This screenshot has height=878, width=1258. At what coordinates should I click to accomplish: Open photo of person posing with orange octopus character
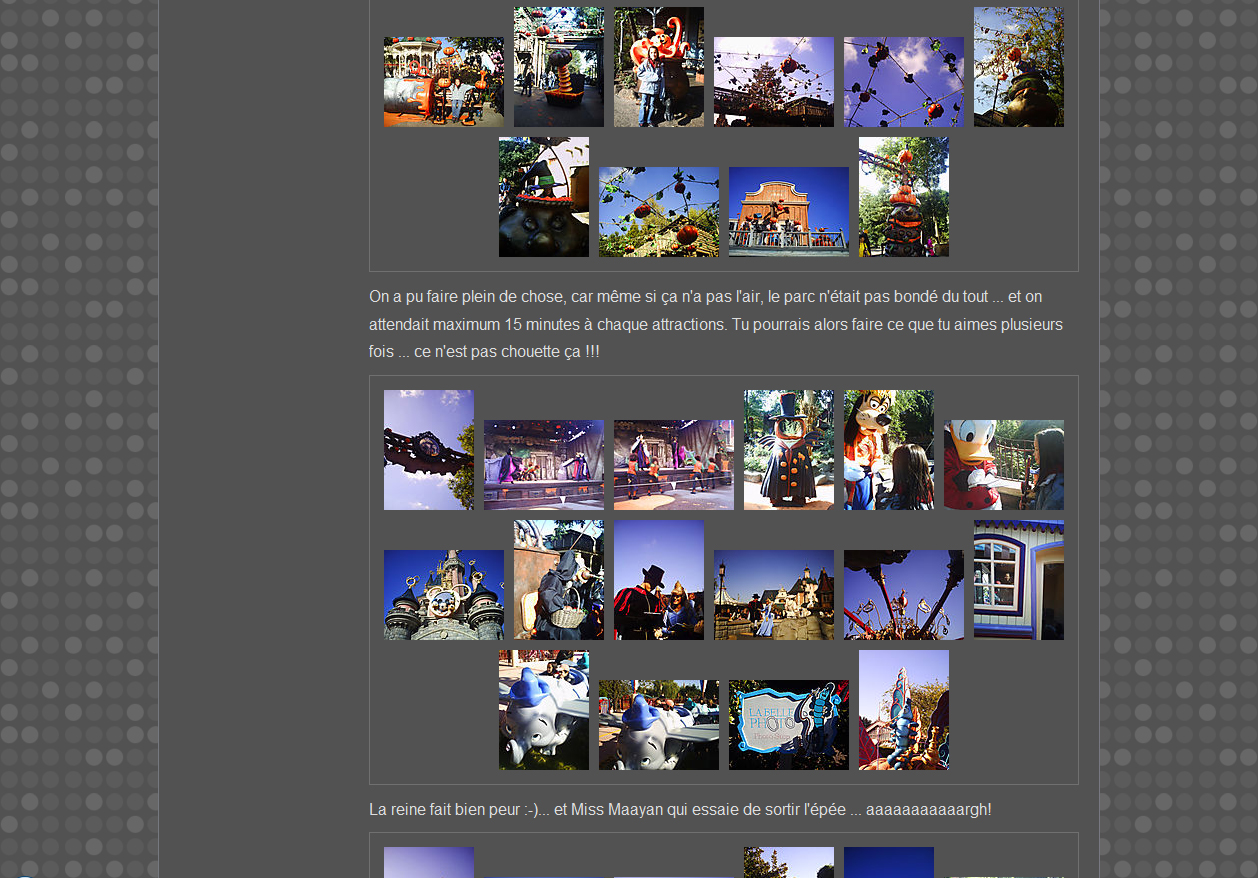click(x=658, y=67)
